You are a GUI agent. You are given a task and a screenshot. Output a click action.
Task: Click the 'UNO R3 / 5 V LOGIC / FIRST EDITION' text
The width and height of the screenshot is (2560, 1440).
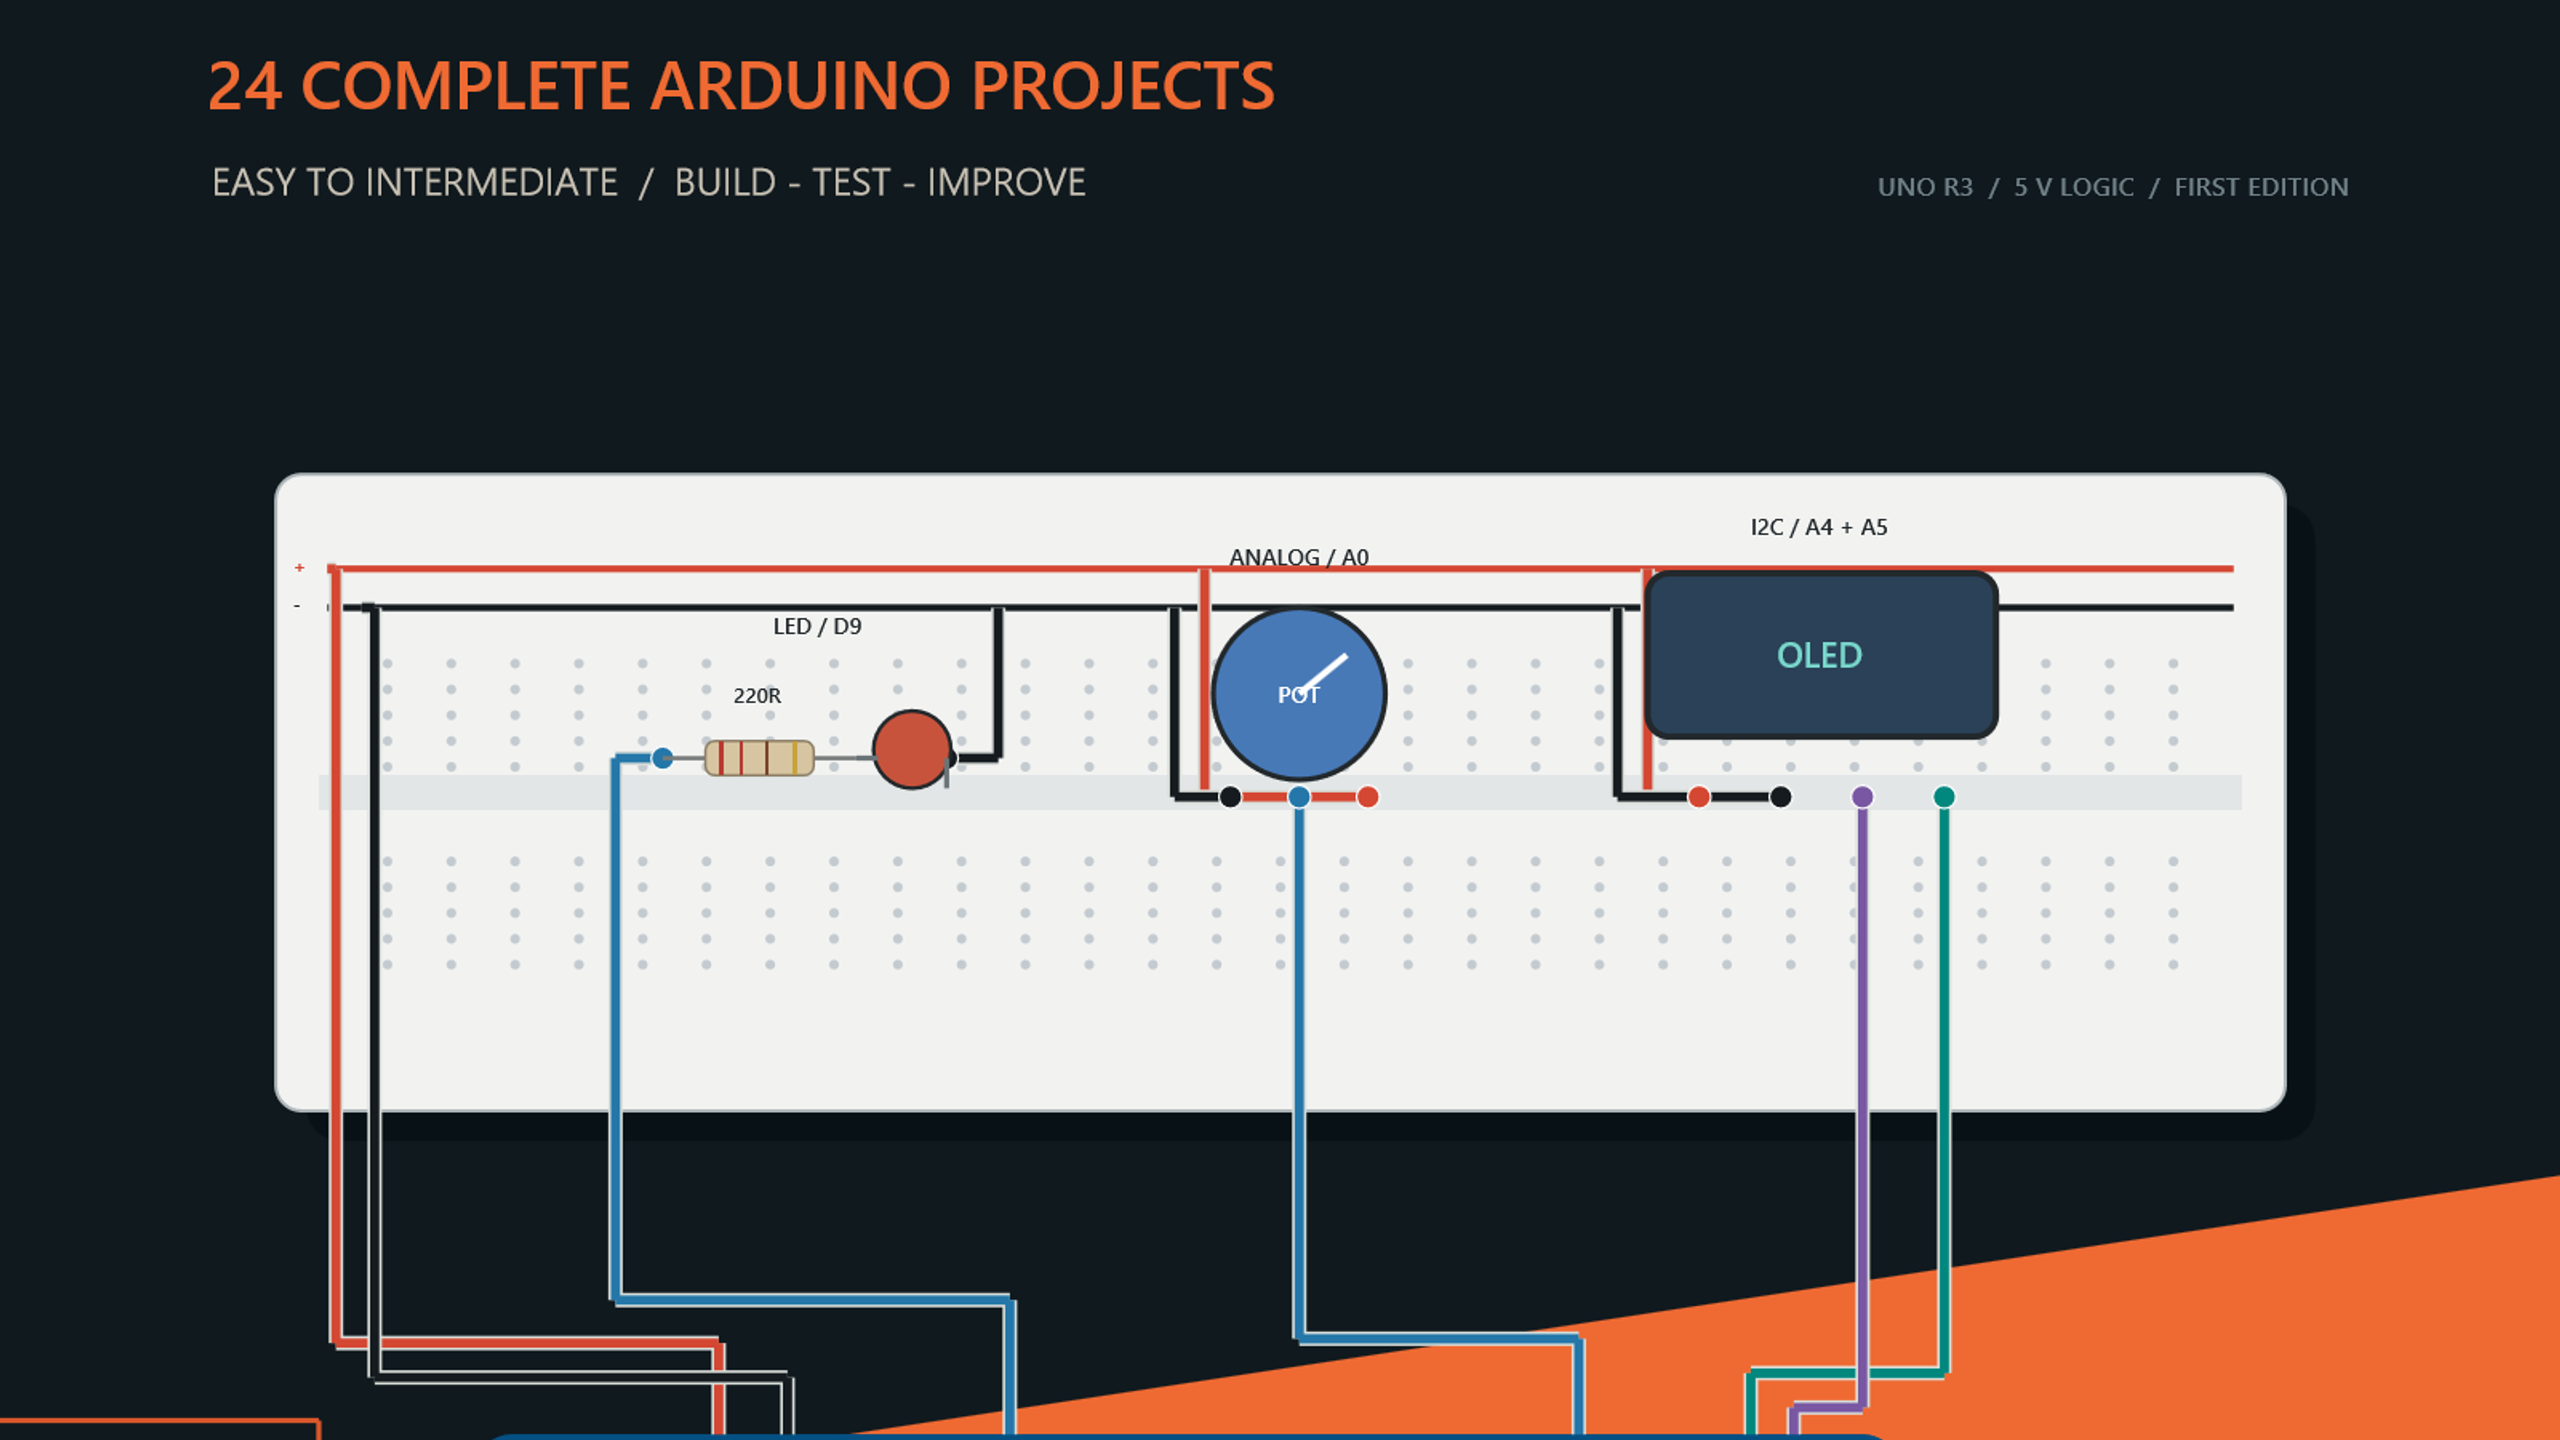2113,187
